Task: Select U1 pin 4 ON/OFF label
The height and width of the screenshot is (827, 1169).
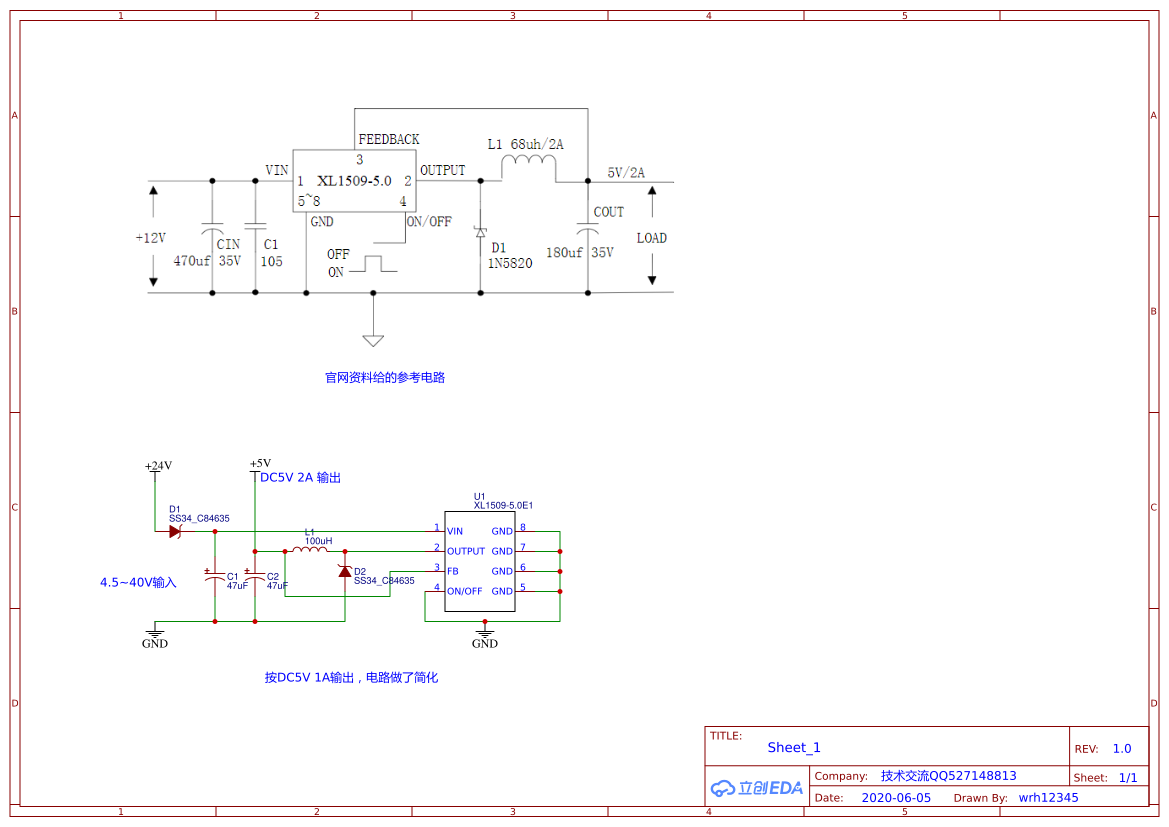Action: point(464,591)
